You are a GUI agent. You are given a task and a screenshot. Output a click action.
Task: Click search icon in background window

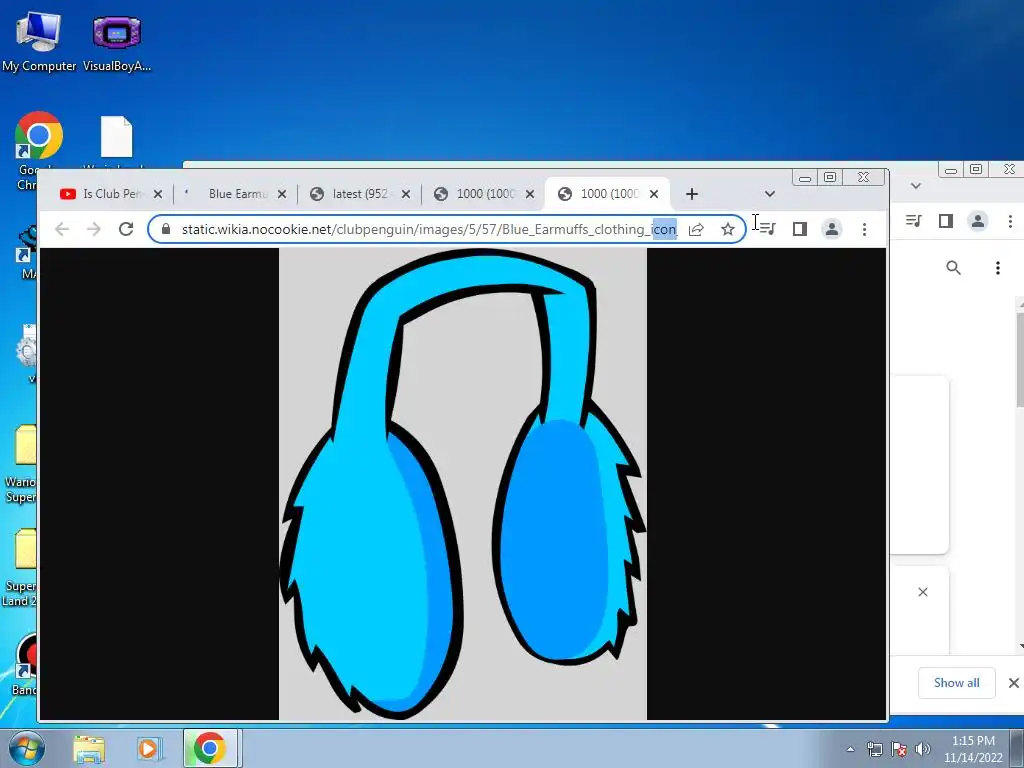pos(953,268)
